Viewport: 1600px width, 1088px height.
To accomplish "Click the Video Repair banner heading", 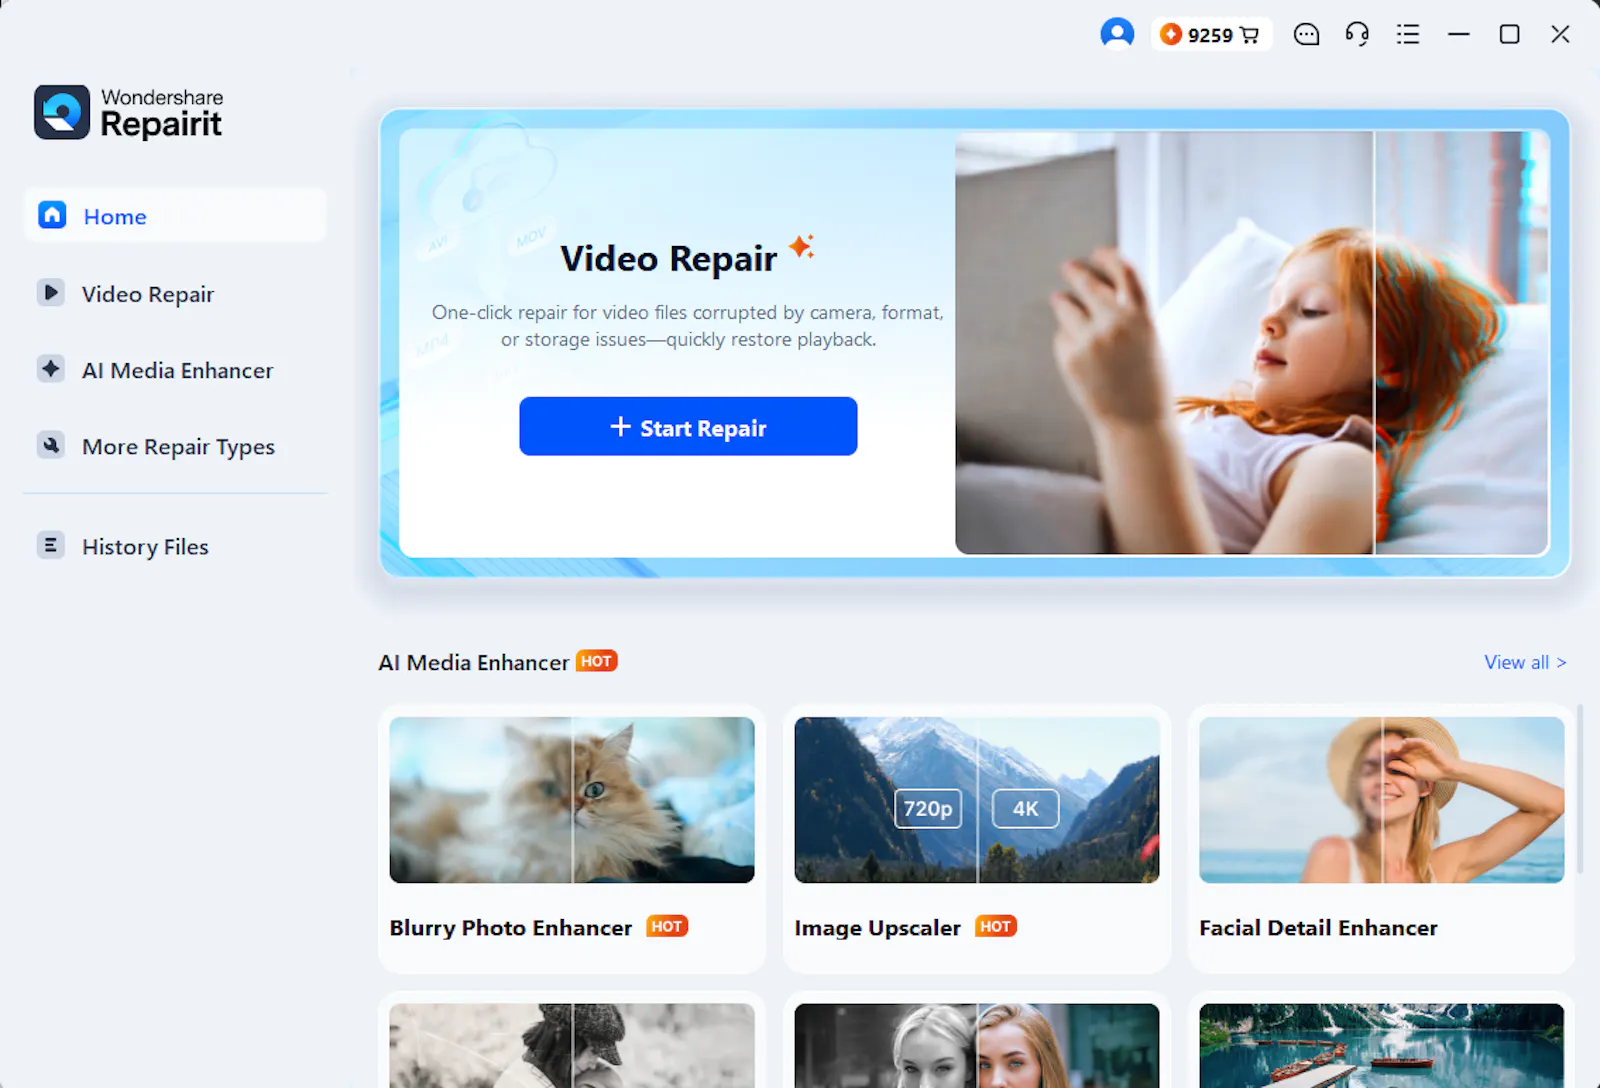I will [x=668, y=259].
